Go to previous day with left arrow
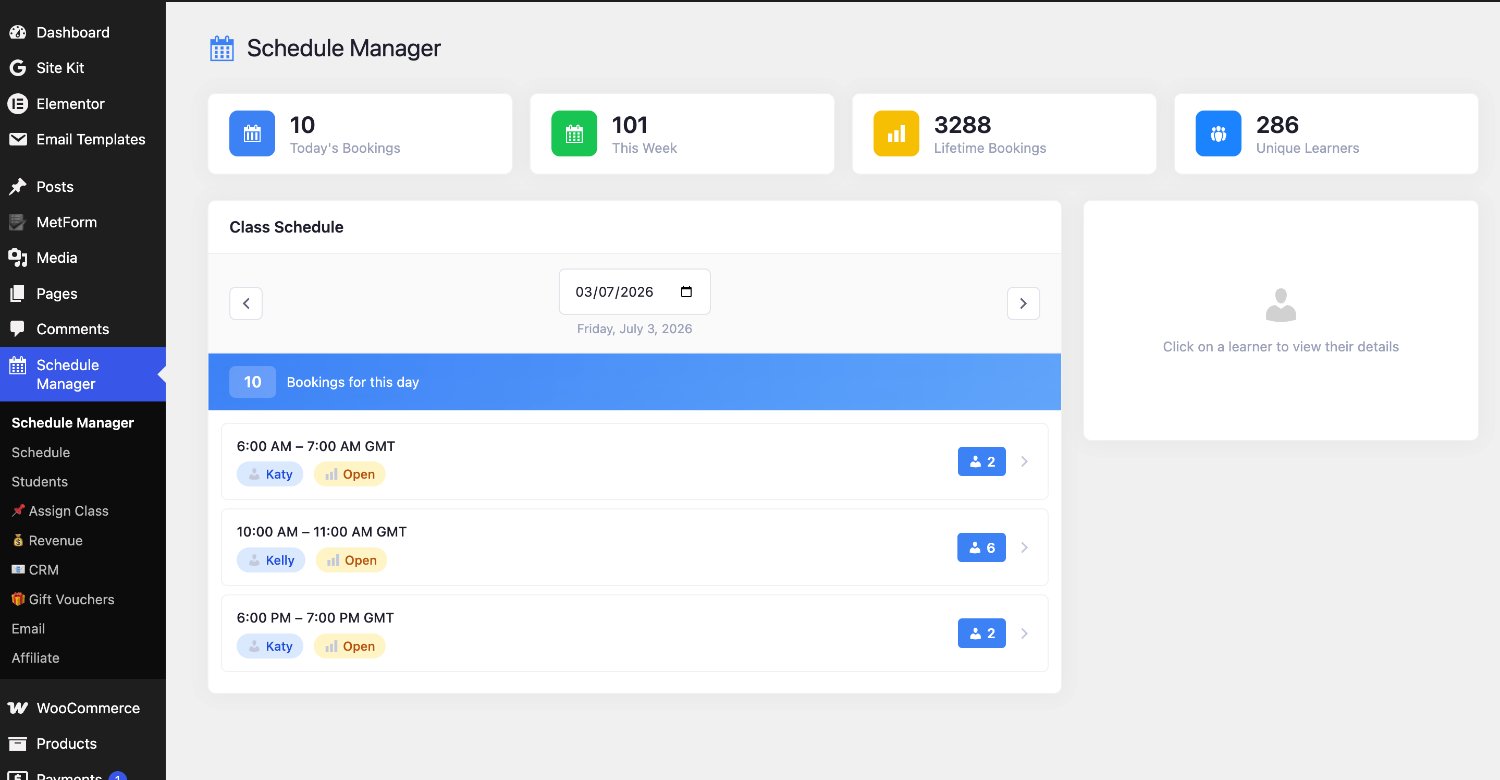 pos(246,303)
